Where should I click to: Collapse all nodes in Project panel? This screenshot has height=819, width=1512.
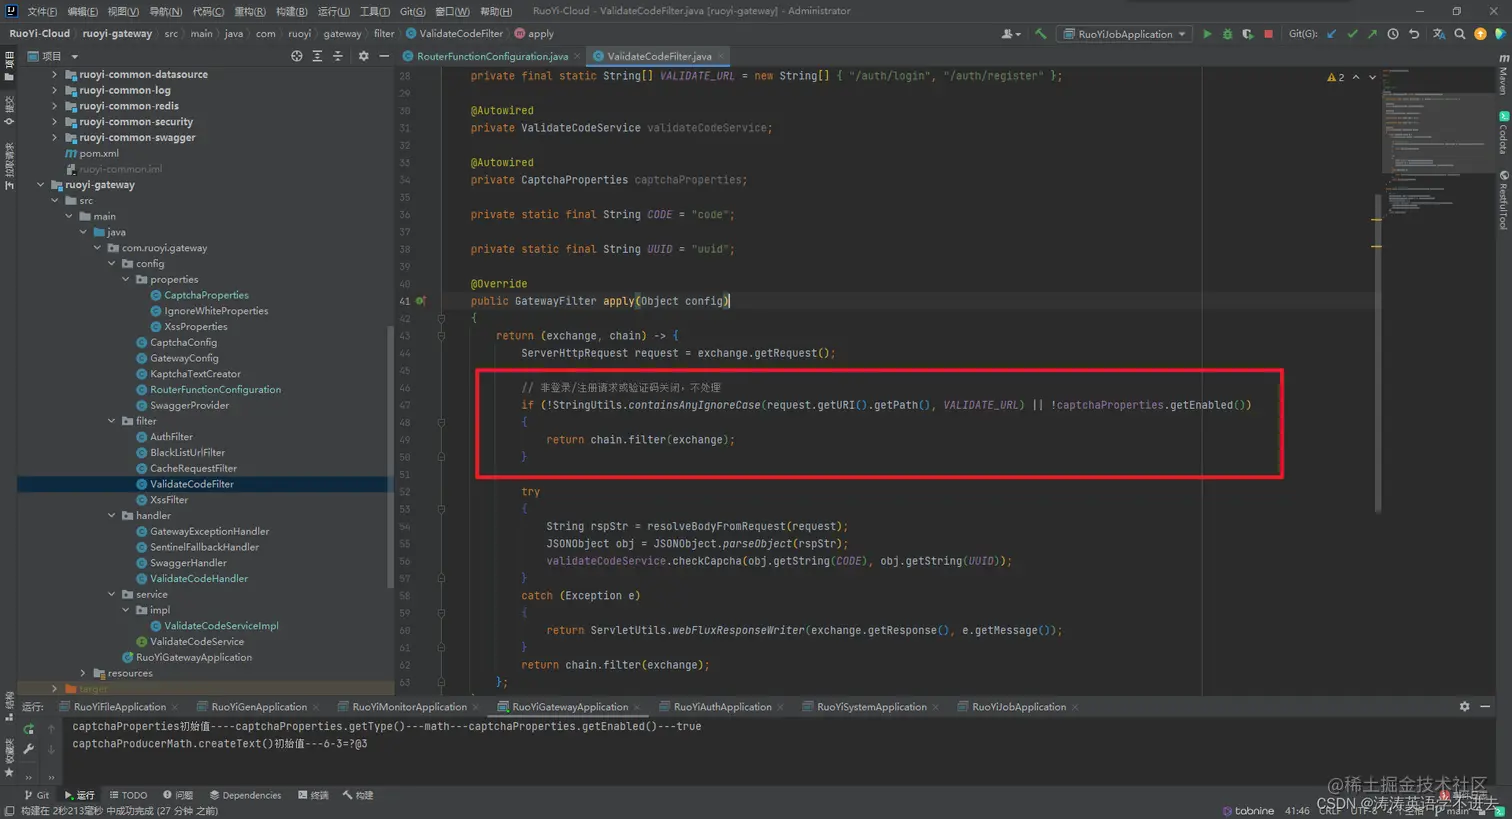[x=337, y=56]
